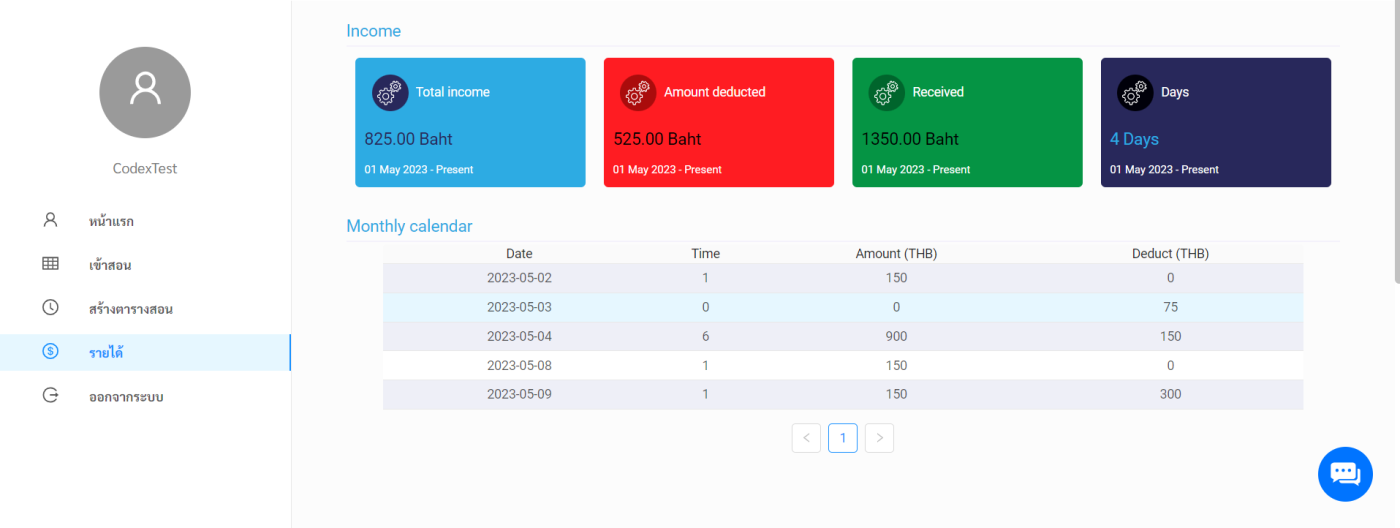Click the dollar icon beside รายได้

[x=50, y=351]
